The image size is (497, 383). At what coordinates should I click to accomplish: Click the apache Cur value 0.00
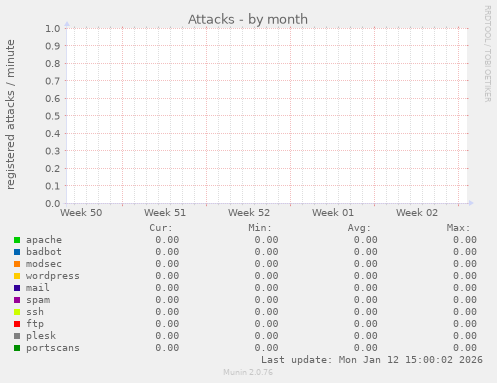point(167,240)
